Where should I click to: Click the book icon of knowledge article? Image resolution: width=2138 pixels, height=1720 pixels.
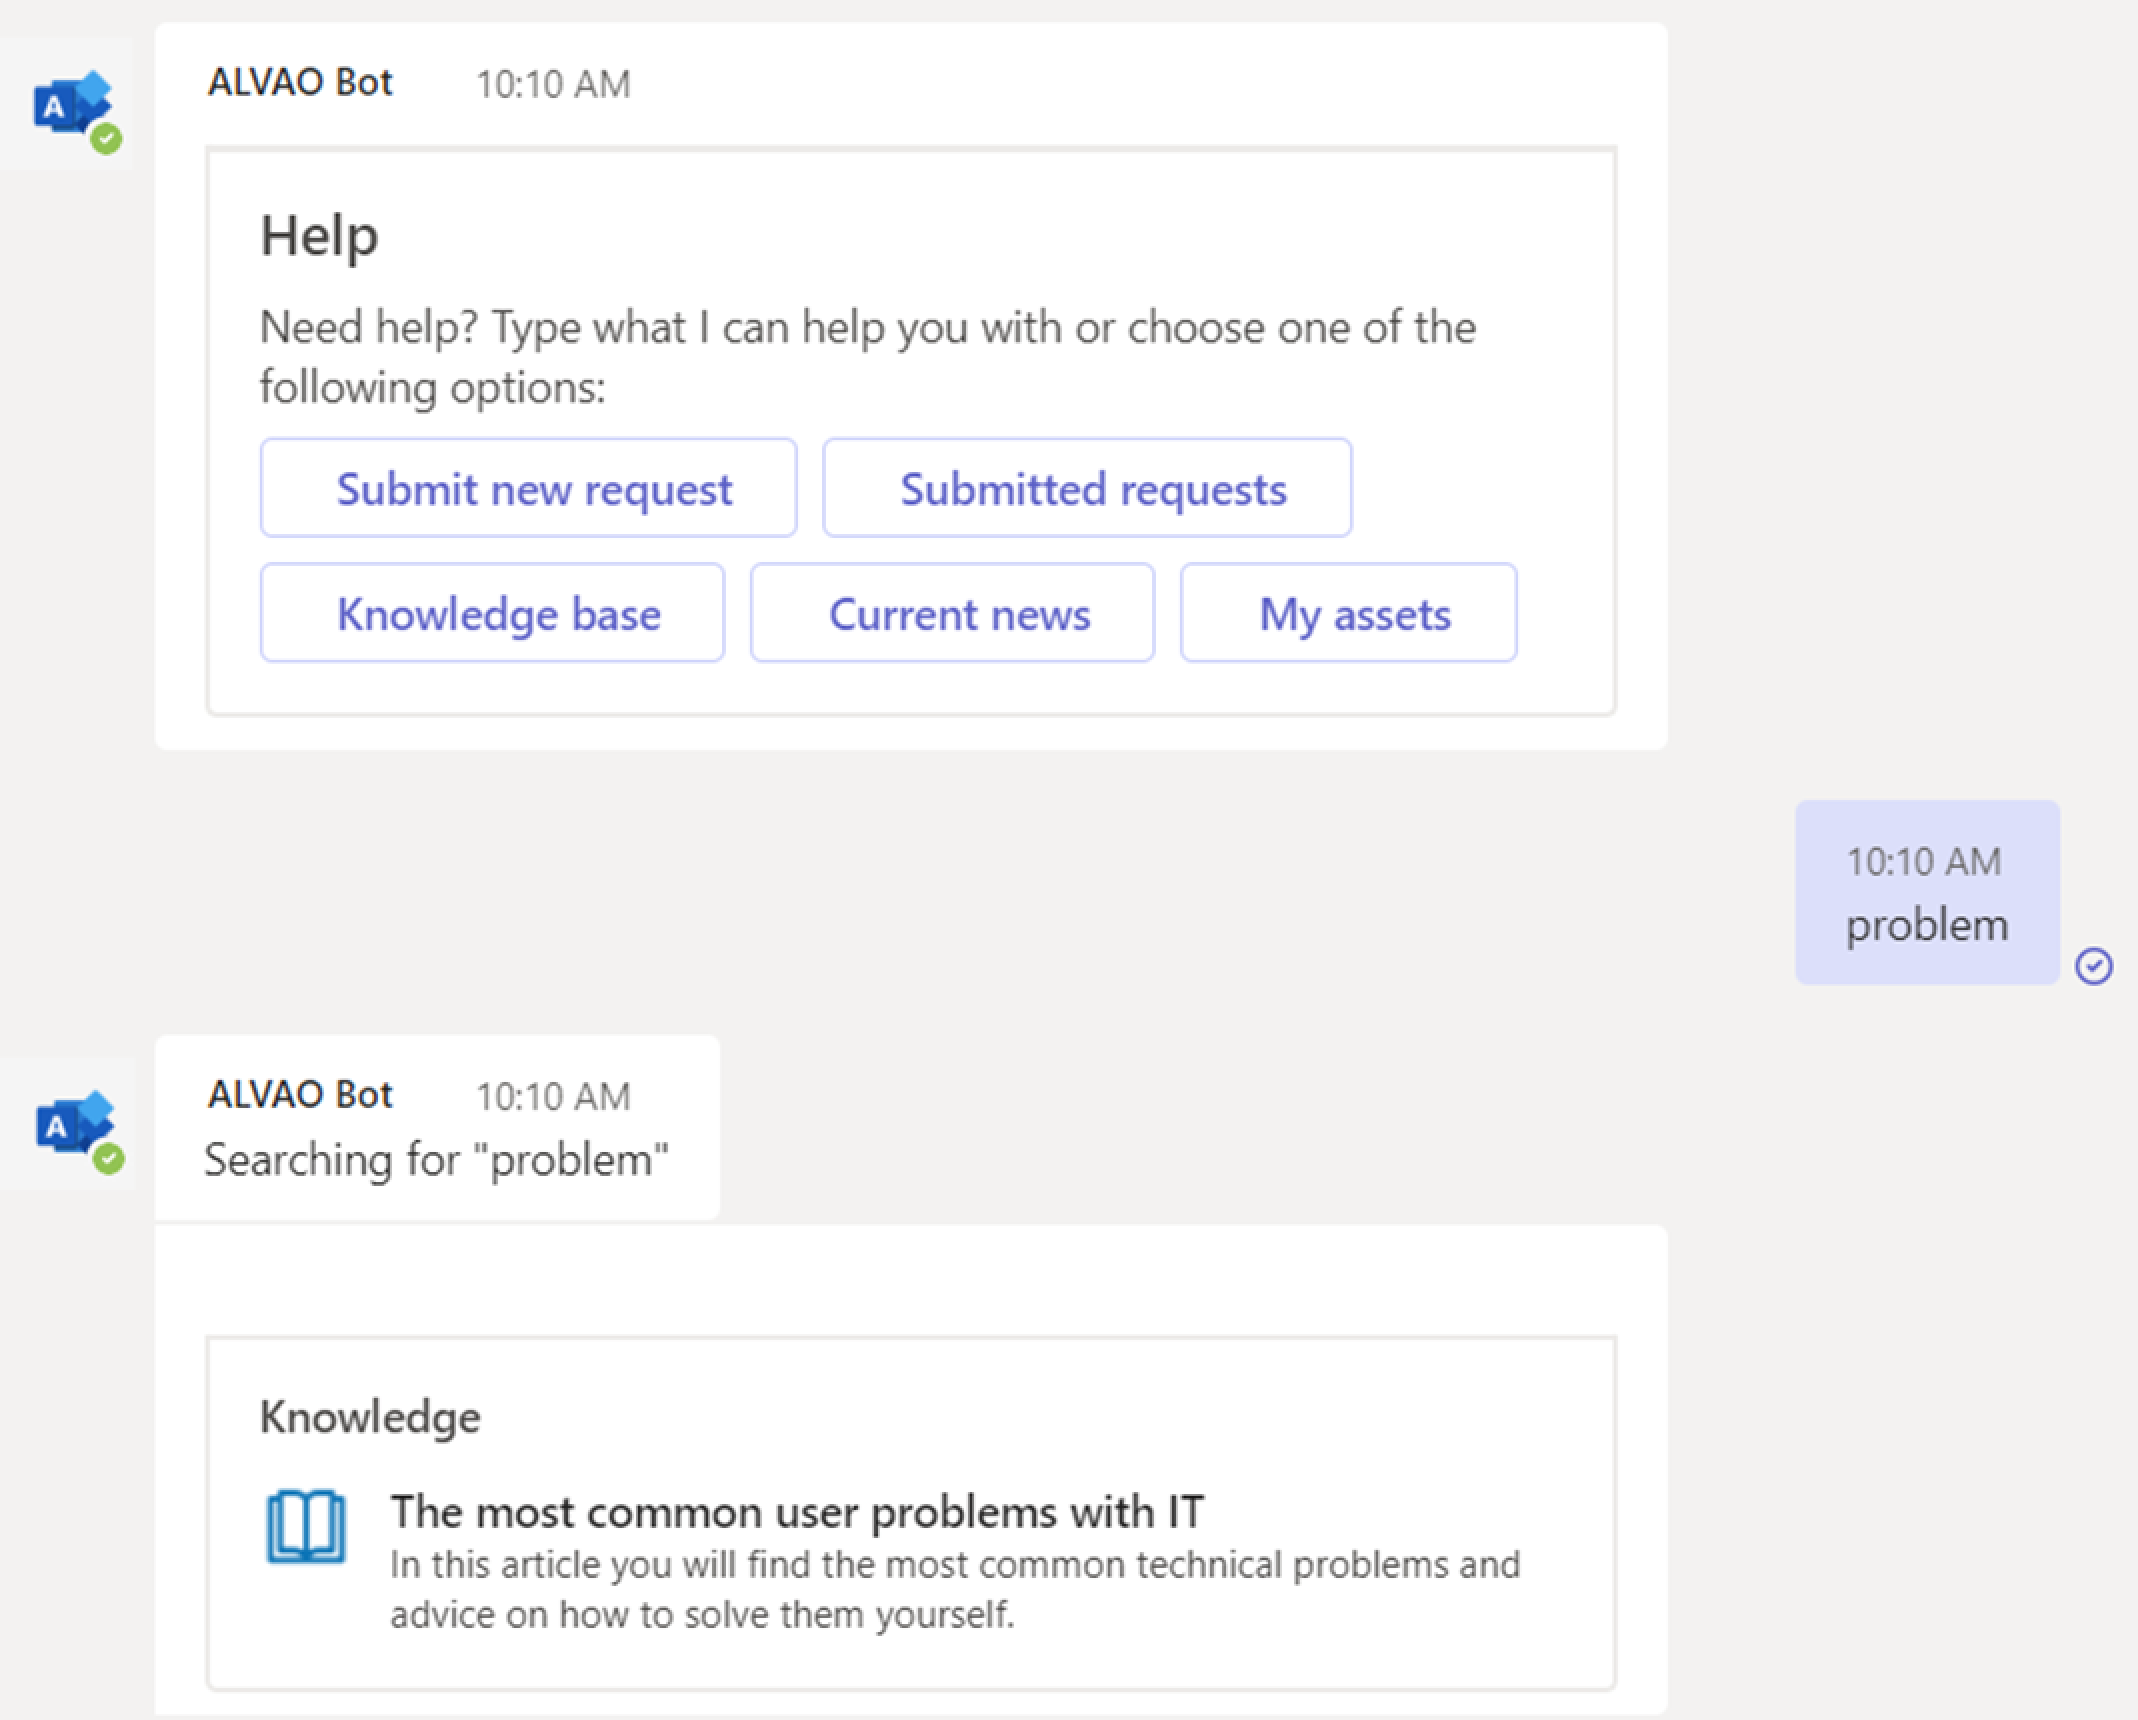pos(306,1526)
